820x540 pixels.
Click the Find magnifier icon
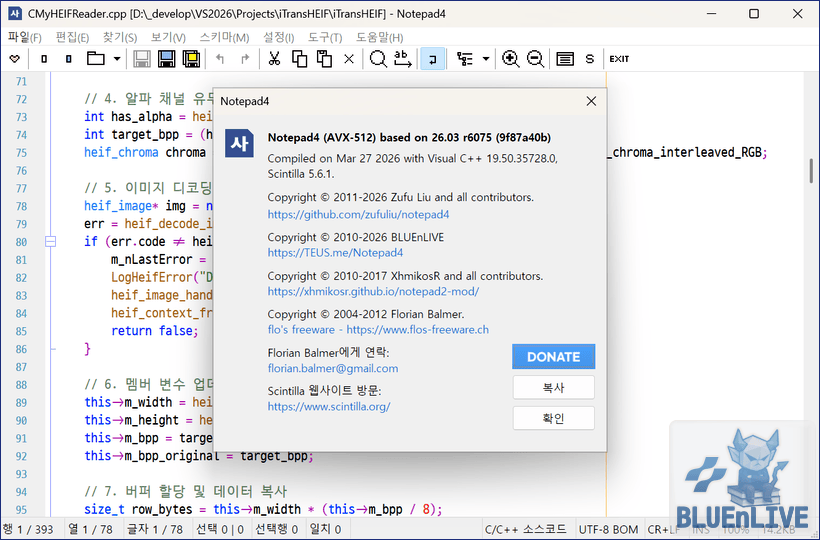(378, 59)
